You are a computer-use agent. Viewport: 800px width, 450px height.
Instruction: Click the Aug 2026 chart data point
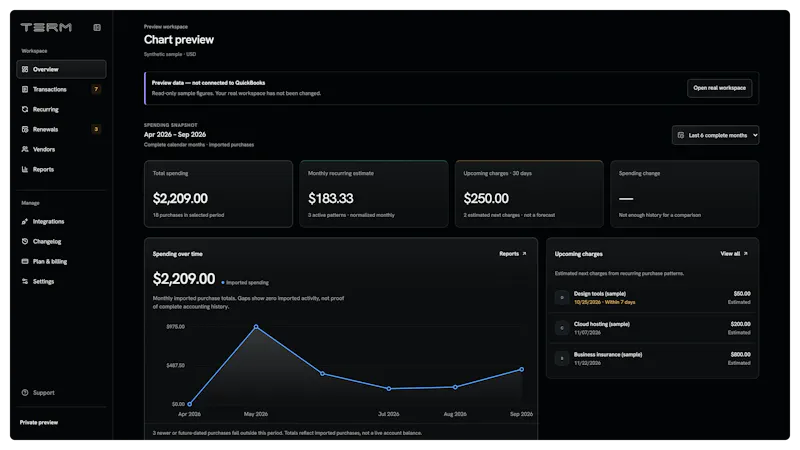455,387
